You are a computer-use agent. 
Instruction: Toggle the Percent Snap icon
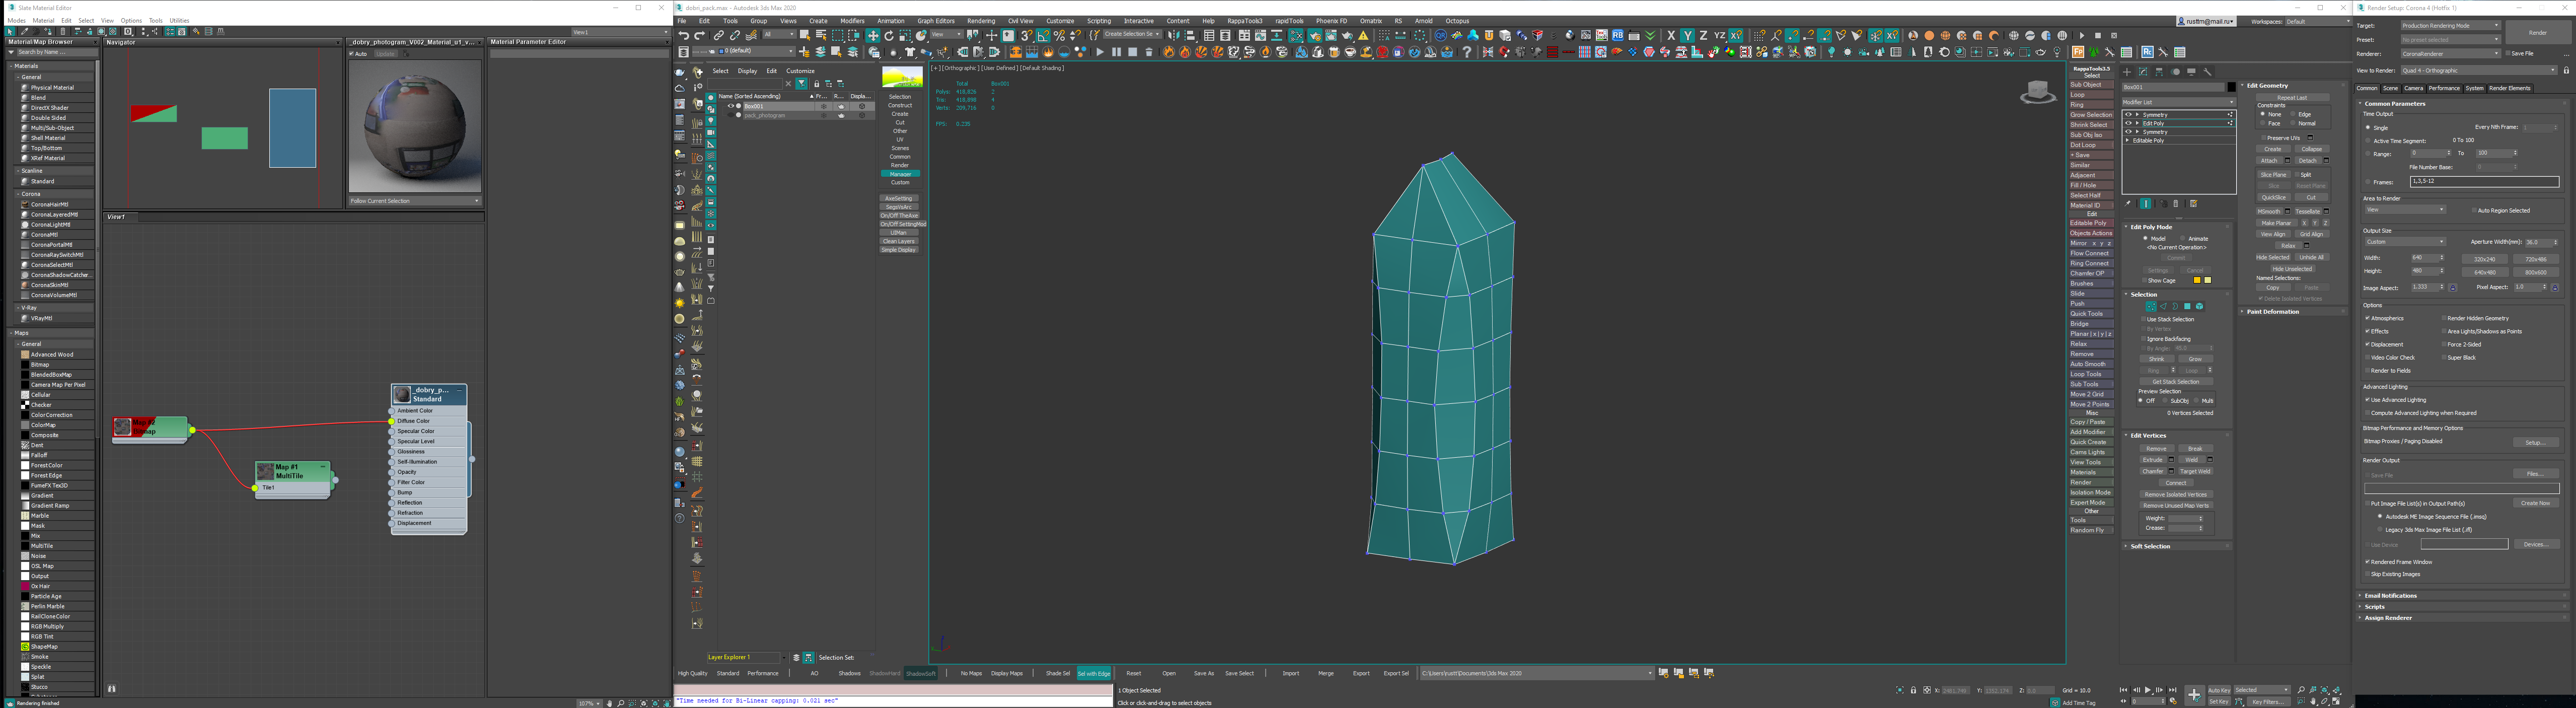pyautogui.click(x=1059, y=35)
